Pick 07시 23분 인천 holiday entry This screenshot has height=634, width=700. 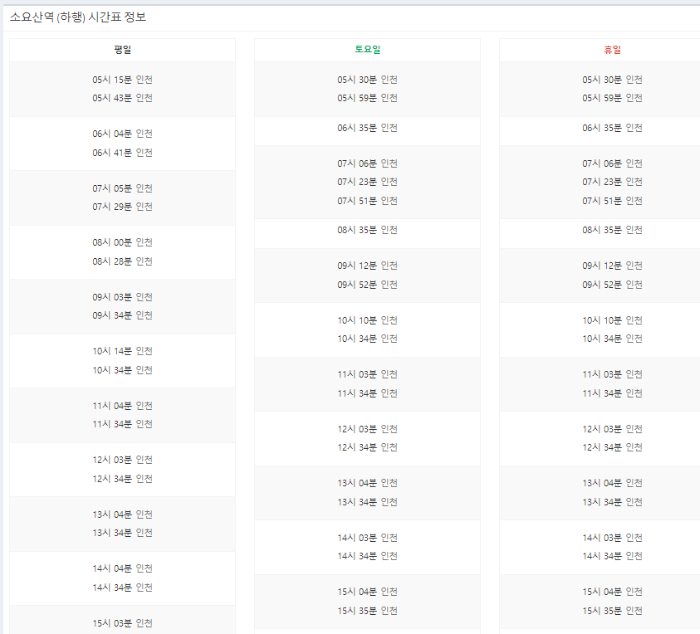612,182
